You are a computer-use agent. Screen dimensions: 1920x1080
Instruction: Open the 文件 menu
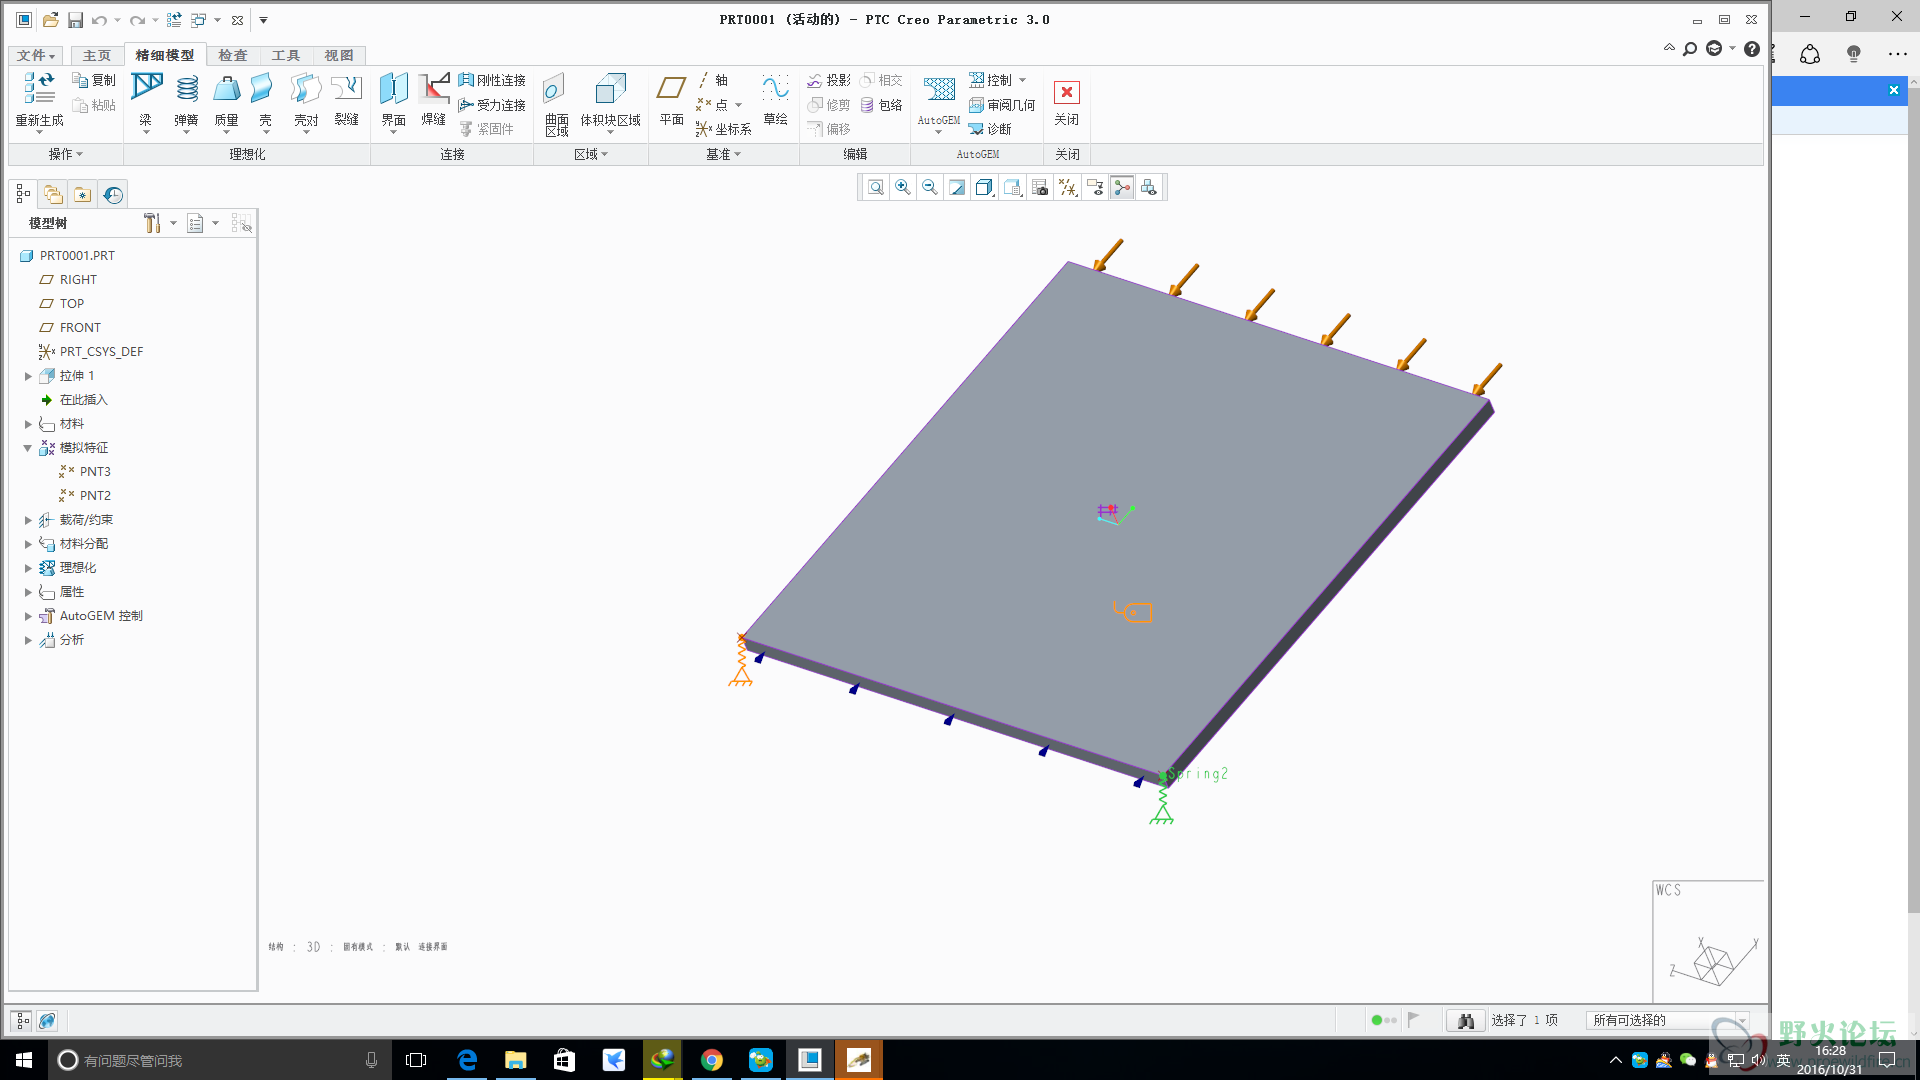[35, 55]
